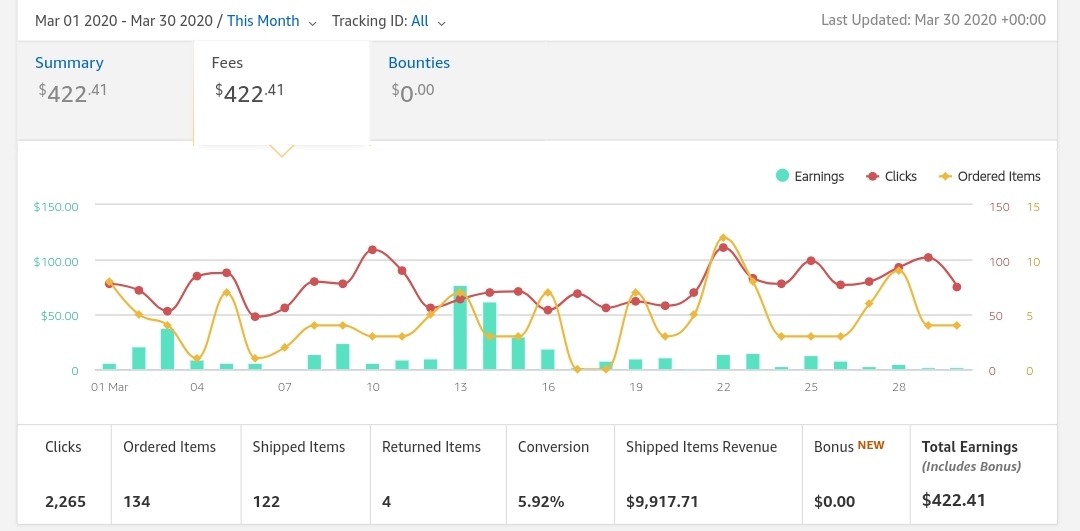Switch to the Summary tab
The height and width of the screenshot is (531, 1080).
tap(70, 63)
